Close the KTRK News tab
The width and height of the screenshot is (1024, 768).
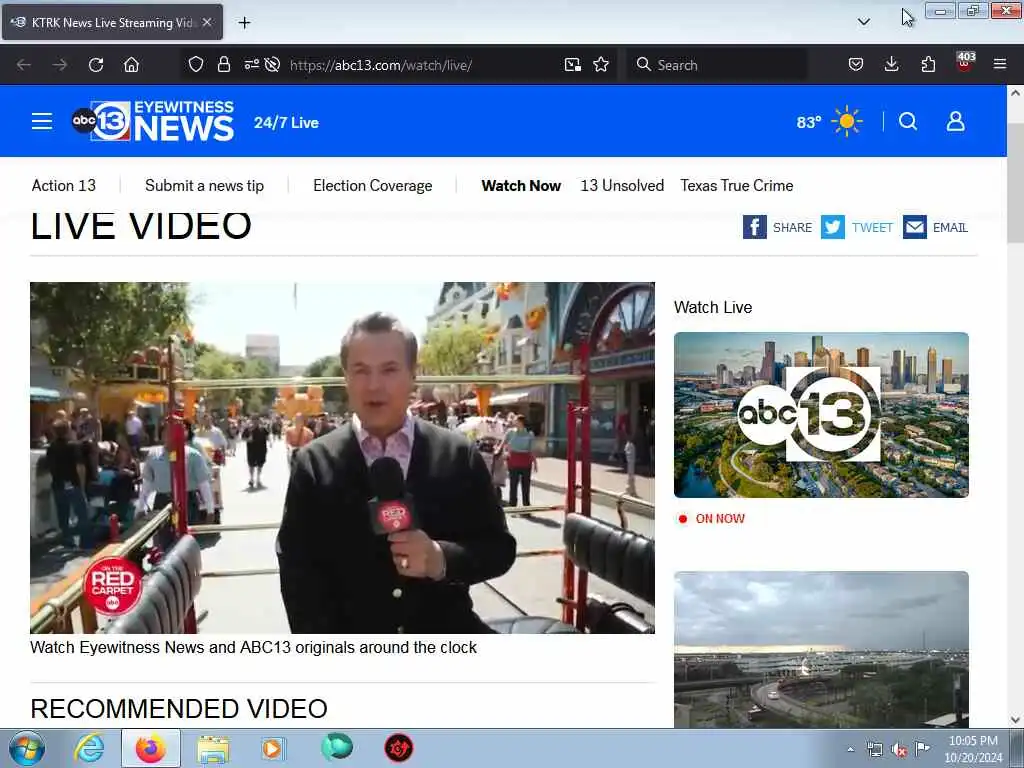pos(207,22)
